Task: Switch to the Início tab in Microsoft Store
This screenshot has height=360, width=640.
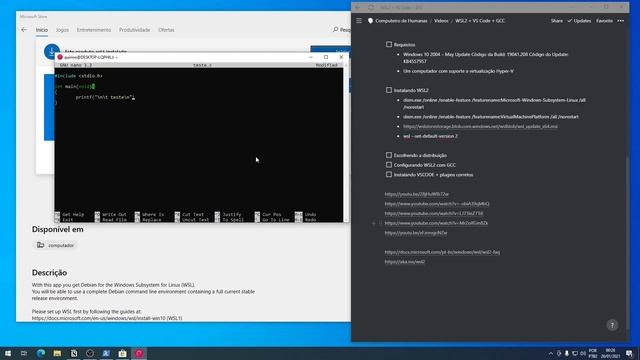Action: coord(42,30)
